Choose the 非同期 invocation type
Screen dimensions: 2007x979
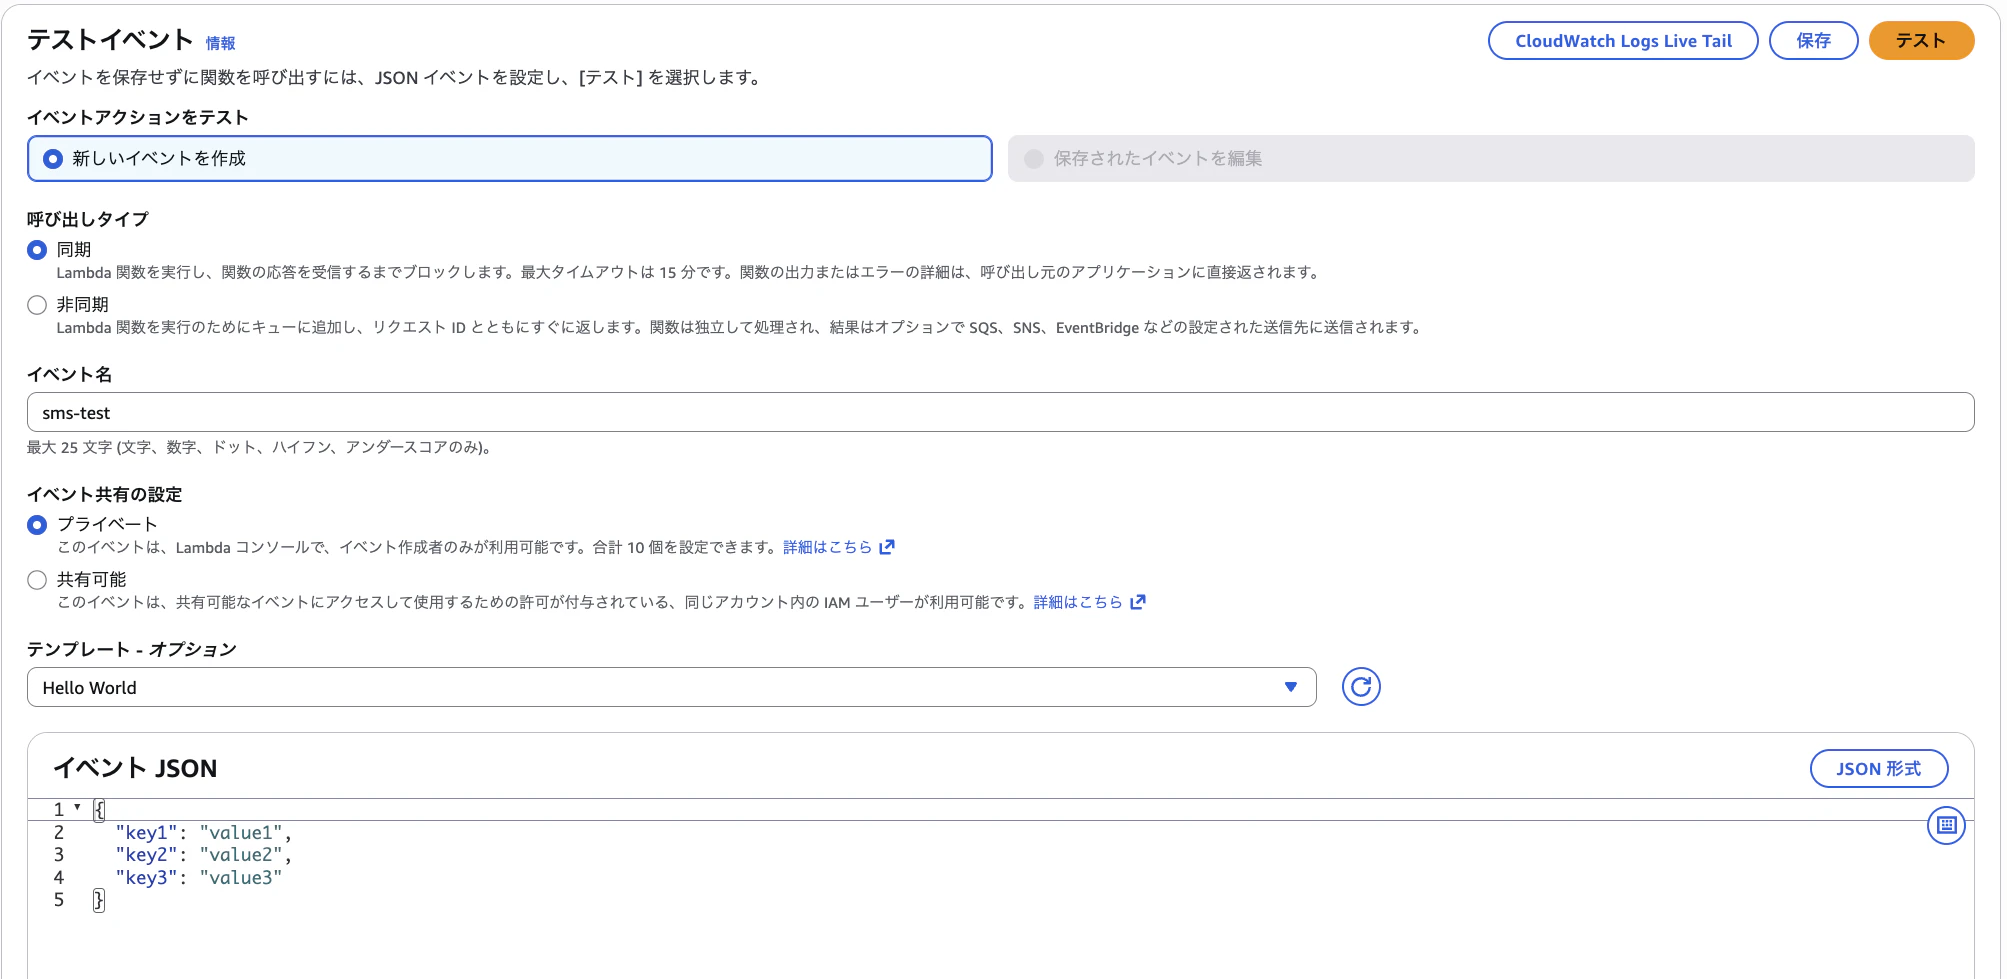[x=37, y=305]
